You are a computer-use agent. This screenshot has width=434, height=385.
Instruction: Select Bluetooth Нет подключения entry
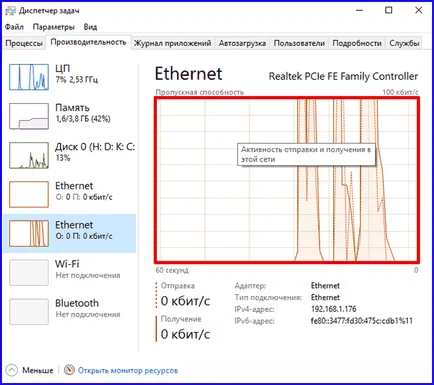coord(70,312)
